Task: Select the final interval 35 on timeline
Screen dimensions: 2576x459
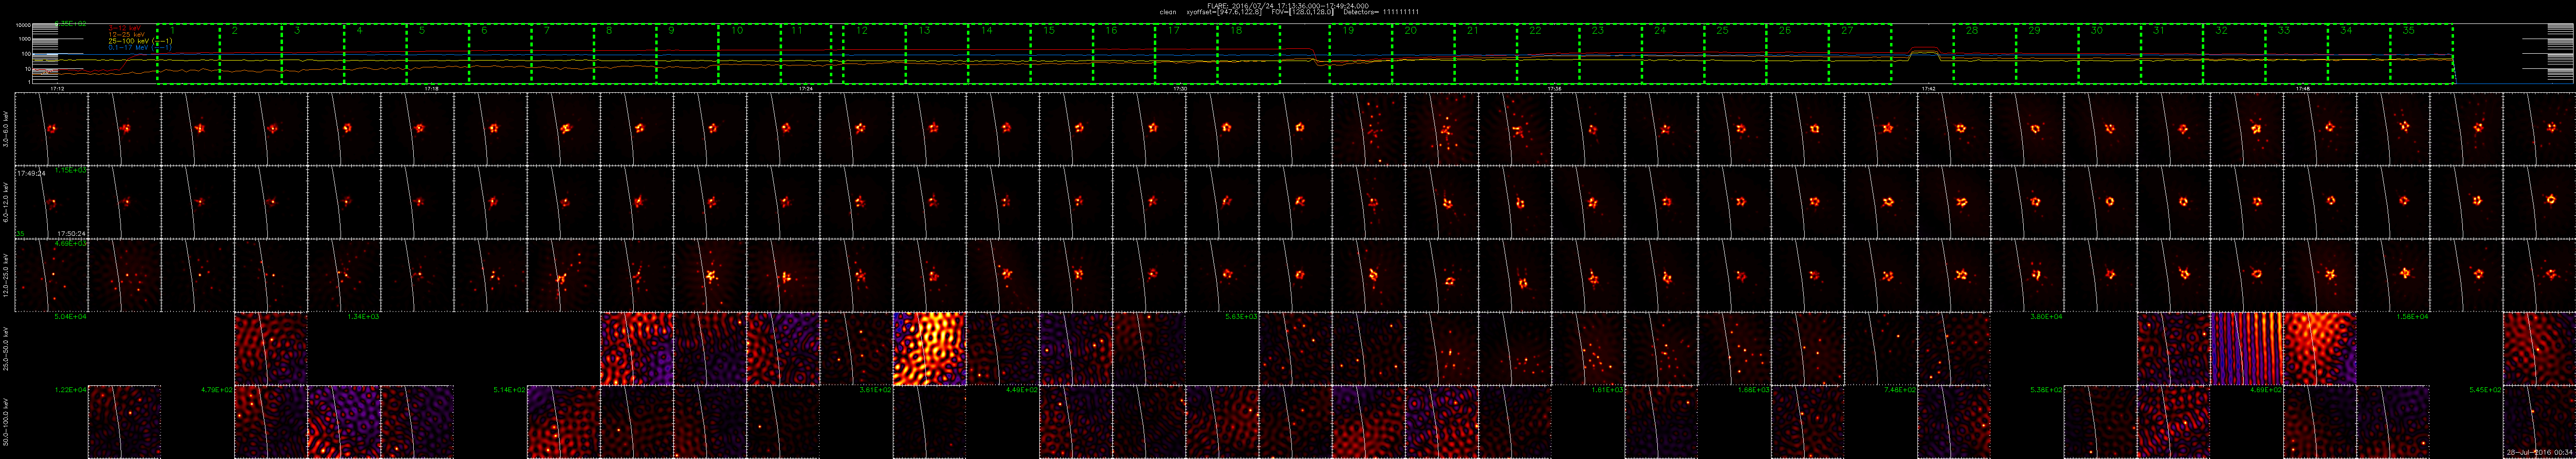Action: coord(2421,54)
